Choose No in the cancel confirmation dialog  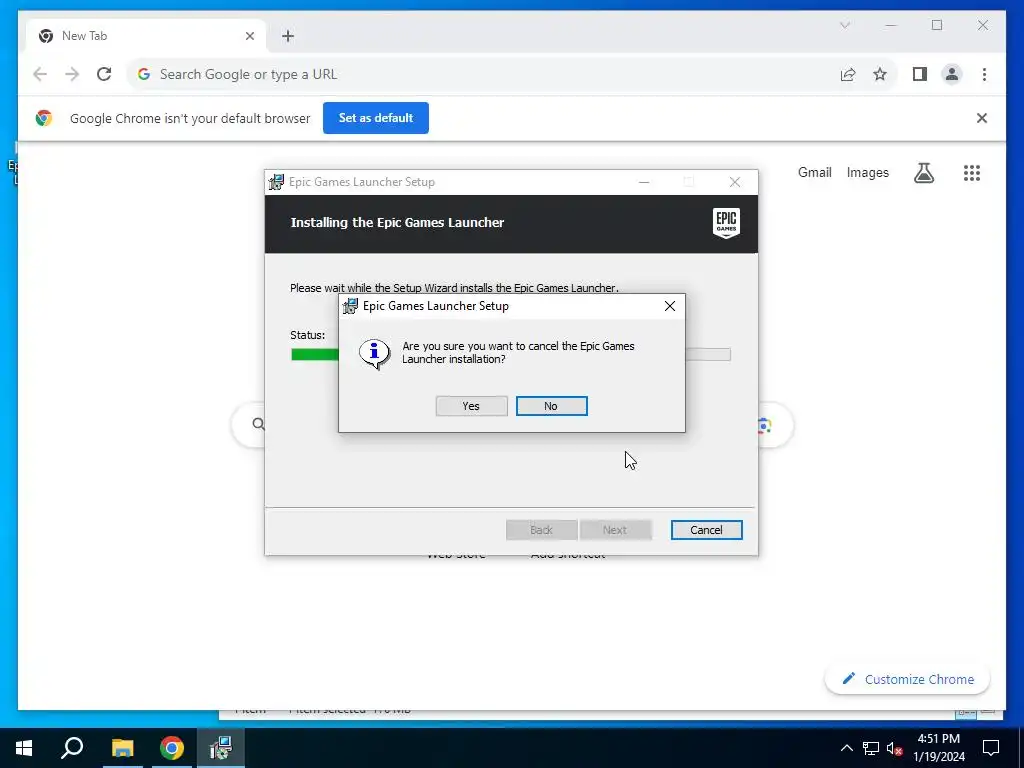point(551,406)
